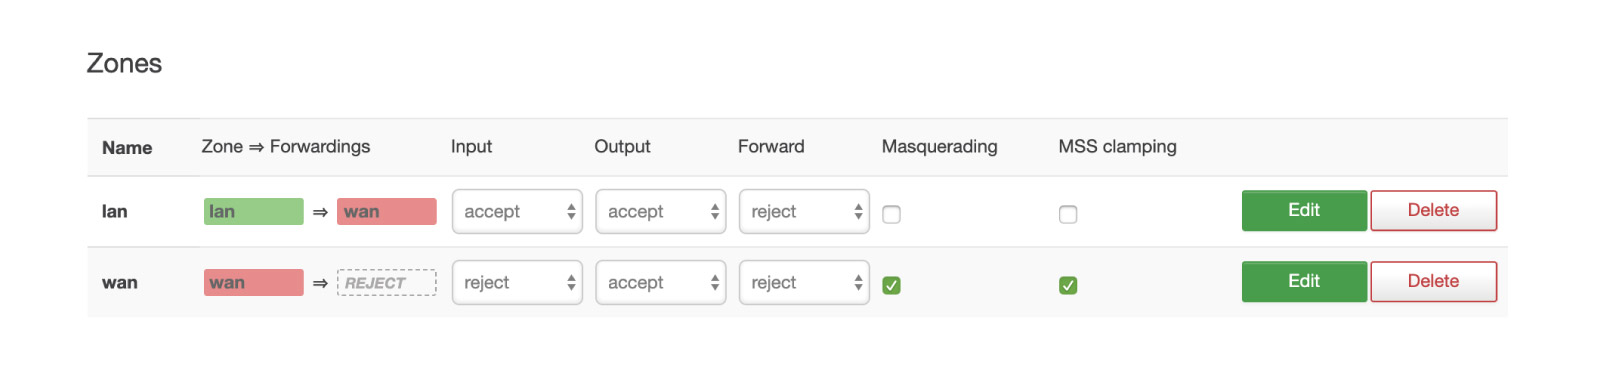Image resolution: width=1600 pixels, height=368 pixels.
Task: Uncheck MSS clamping on the wan zone
Action: pos(1068,285)
